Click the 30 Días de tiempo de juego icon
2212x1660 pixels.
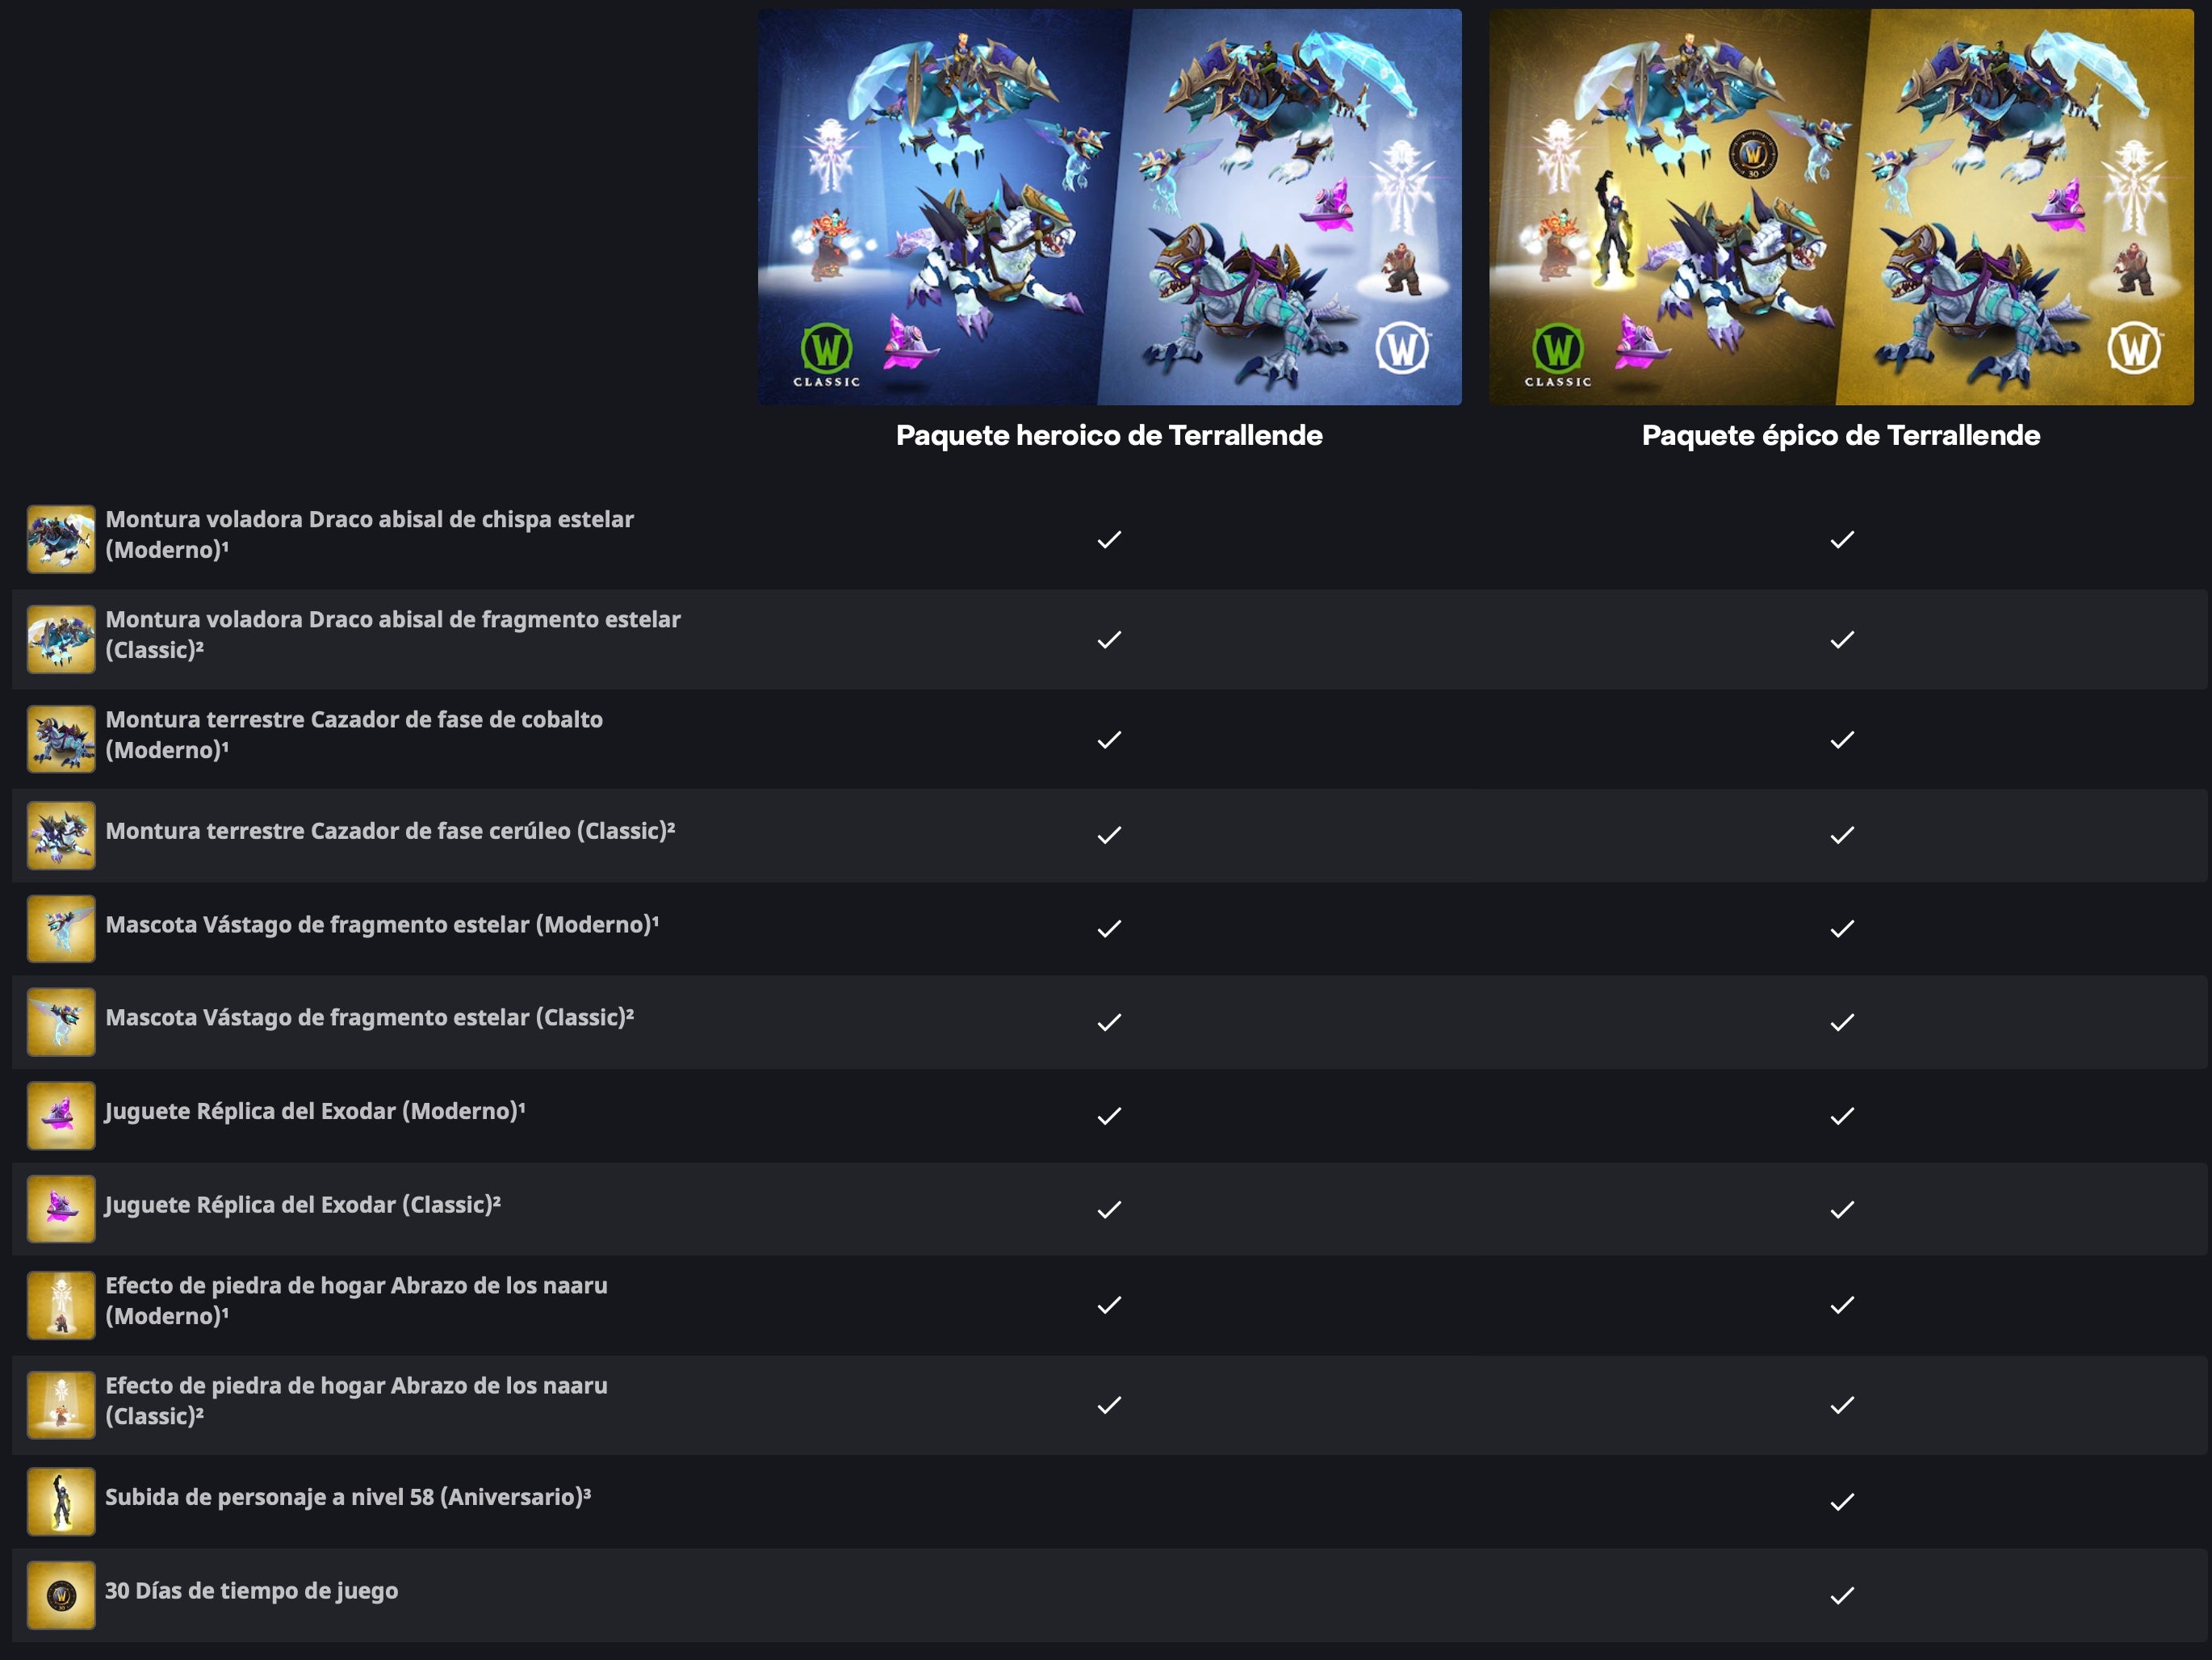pyautogui.click(x=61, y=1595)
